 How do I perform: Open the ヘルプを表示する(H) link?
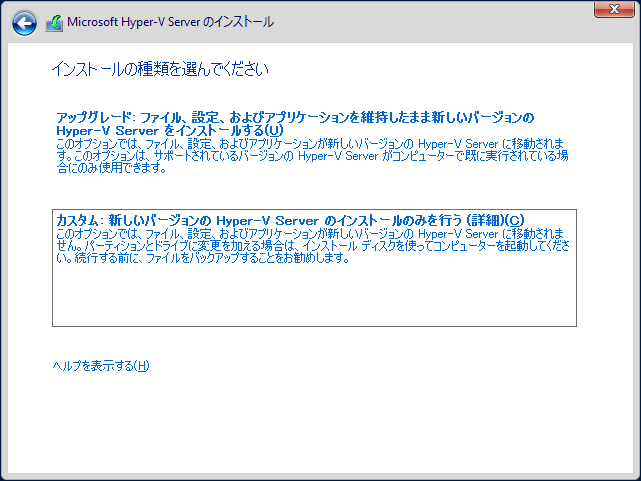(x=101, y=365)
